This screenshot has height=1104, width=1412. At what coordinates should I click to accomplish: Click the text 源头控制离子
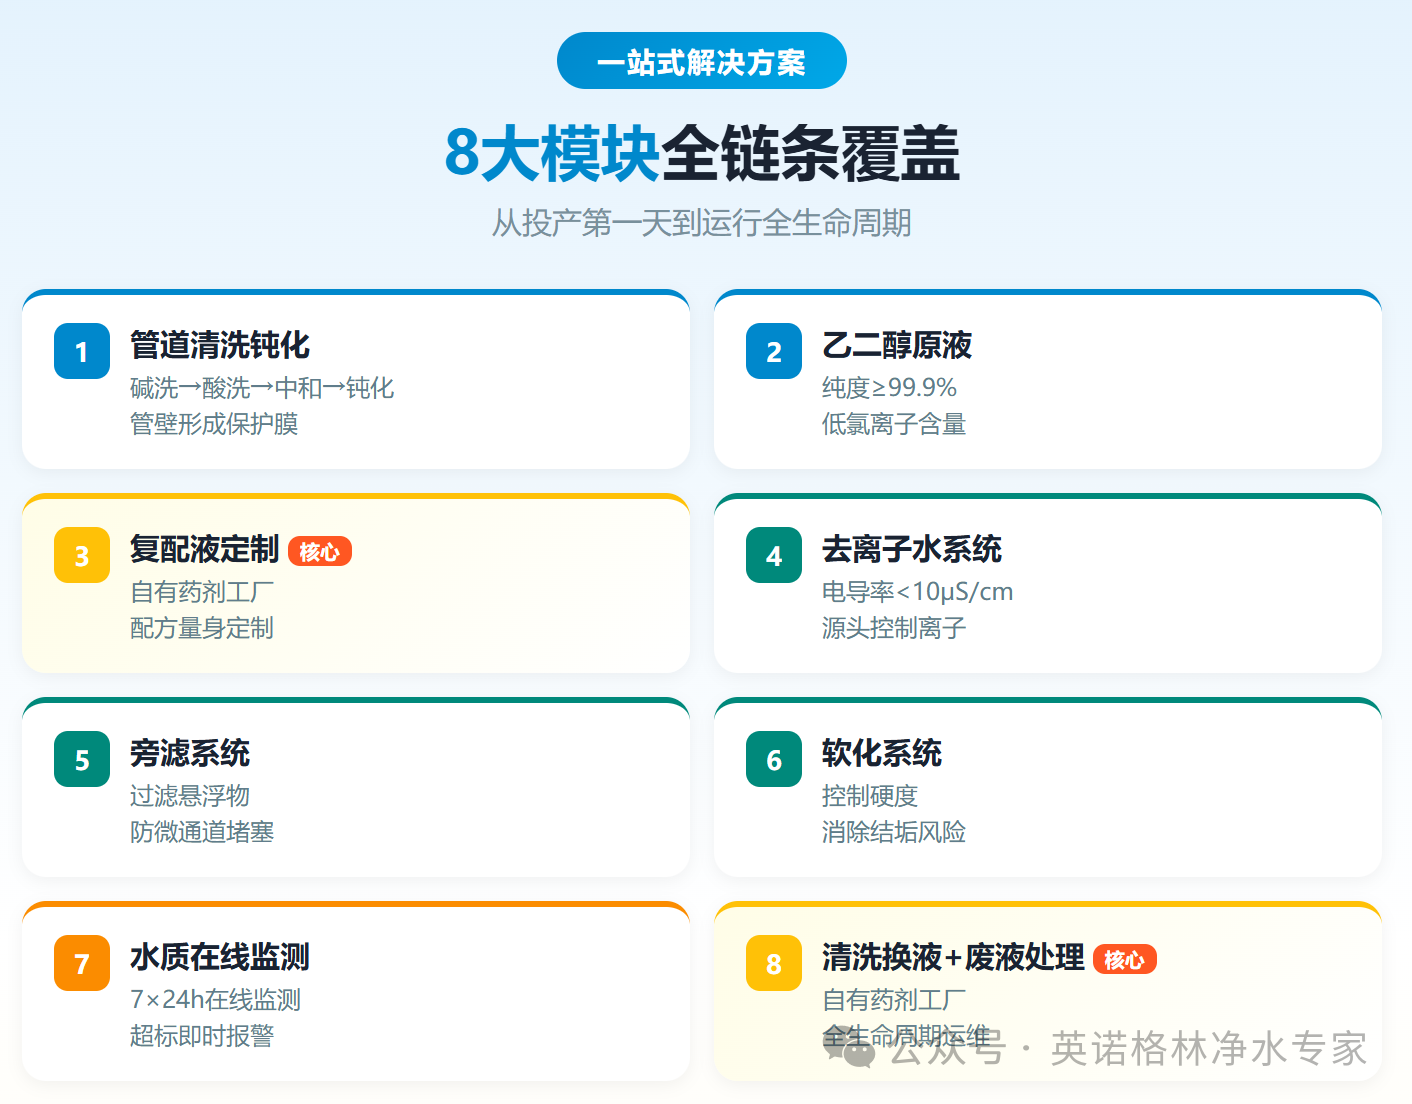(894, 628)
